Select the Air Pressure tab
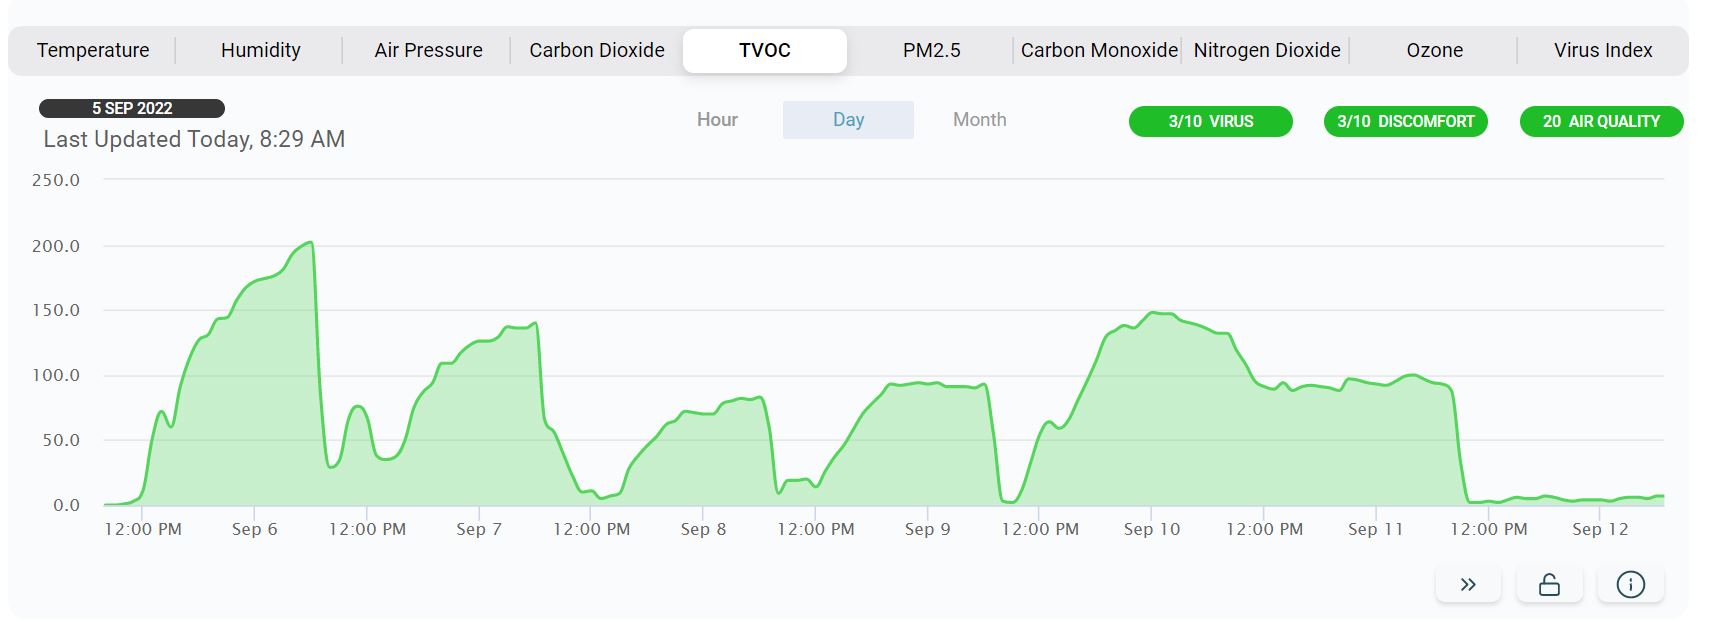This screenshot has width=1710, height=622. (x=428, y=50)
